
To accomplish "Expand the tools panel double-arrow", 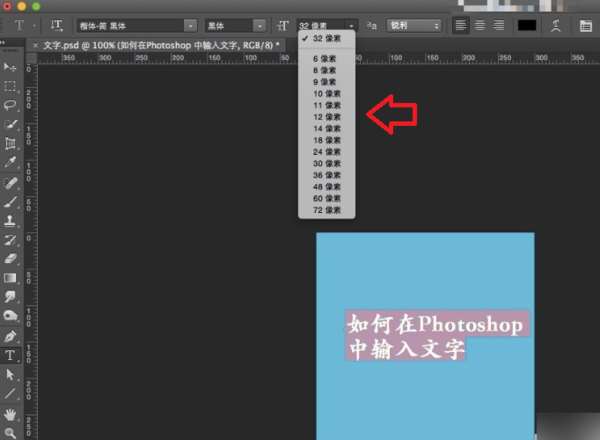I will pos(3,42).
